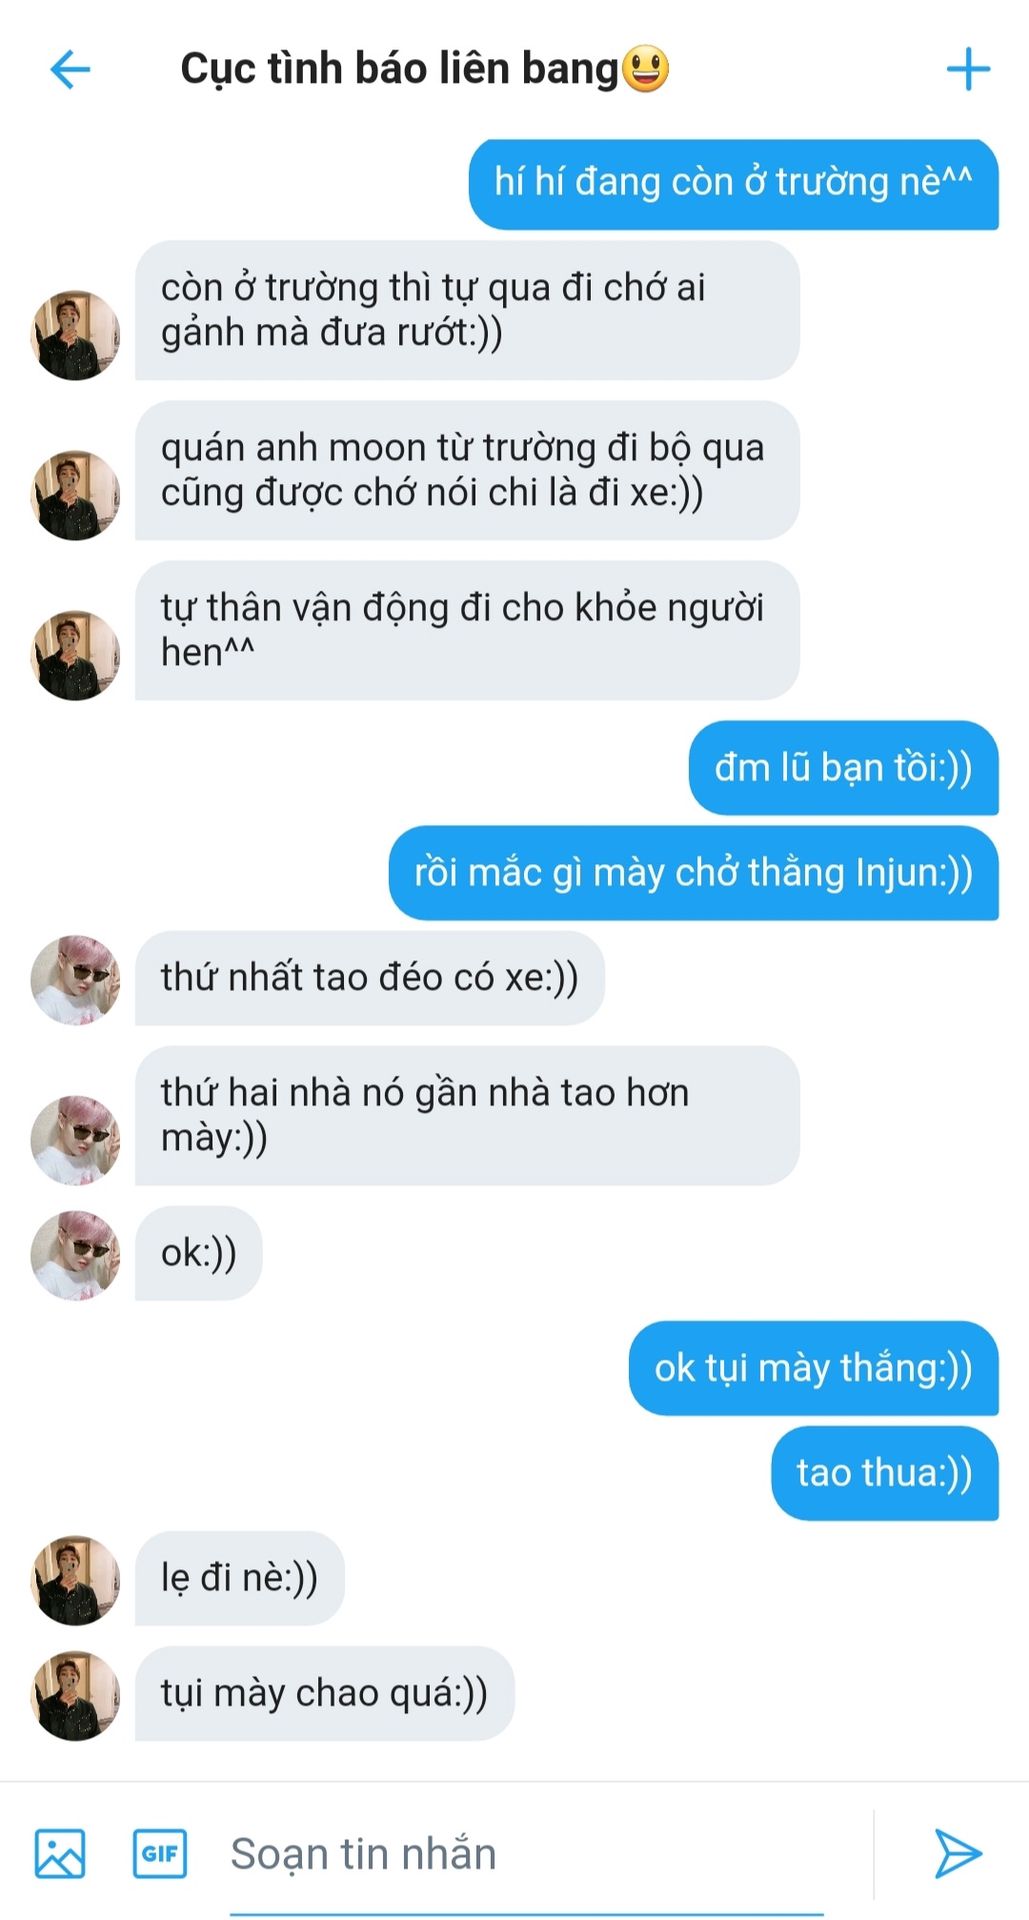
Task: Select the 'đm lũ bạn tồi:))' bubble
Action: (843, 768)
